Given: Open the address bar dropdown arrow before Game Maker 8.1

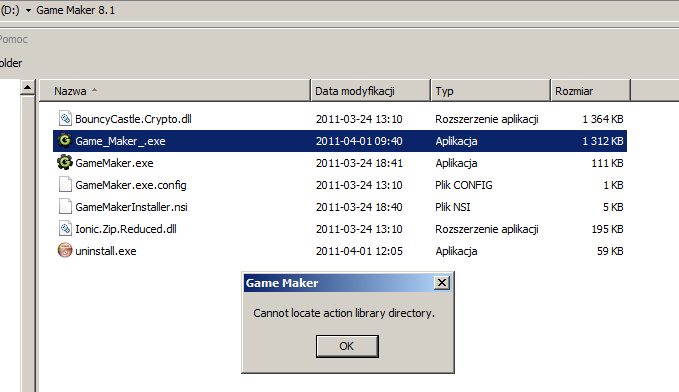Looking at the screenshot, I should pyautogui.click(x=28, y=10).
